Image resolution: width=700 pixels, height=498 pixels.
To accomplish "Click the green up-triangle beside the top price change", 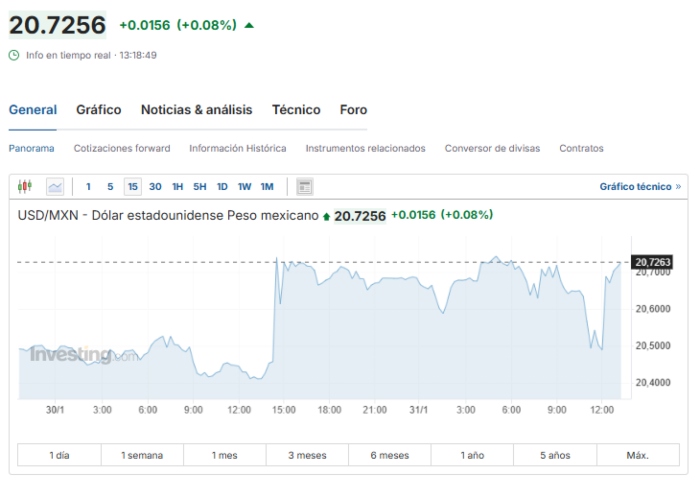I will coord(249,25).
